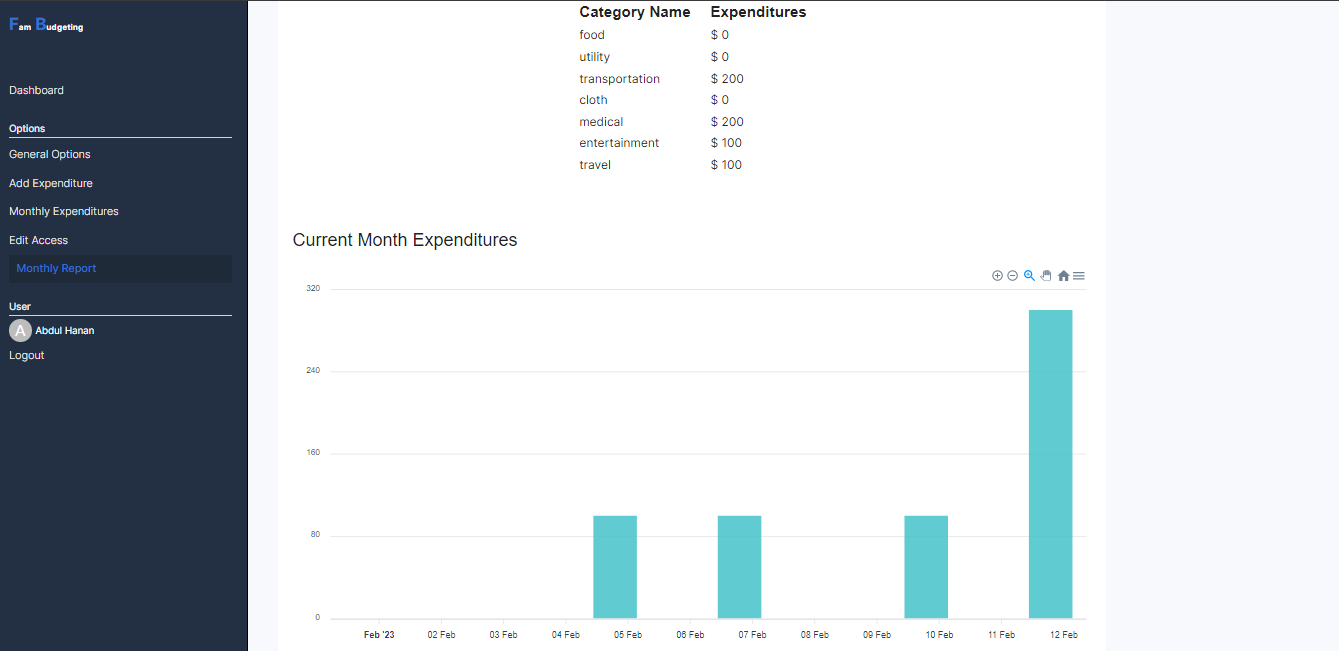Click the chart zoom in icon
Screen dimensions: 1339x651
[x=997, y=276]
